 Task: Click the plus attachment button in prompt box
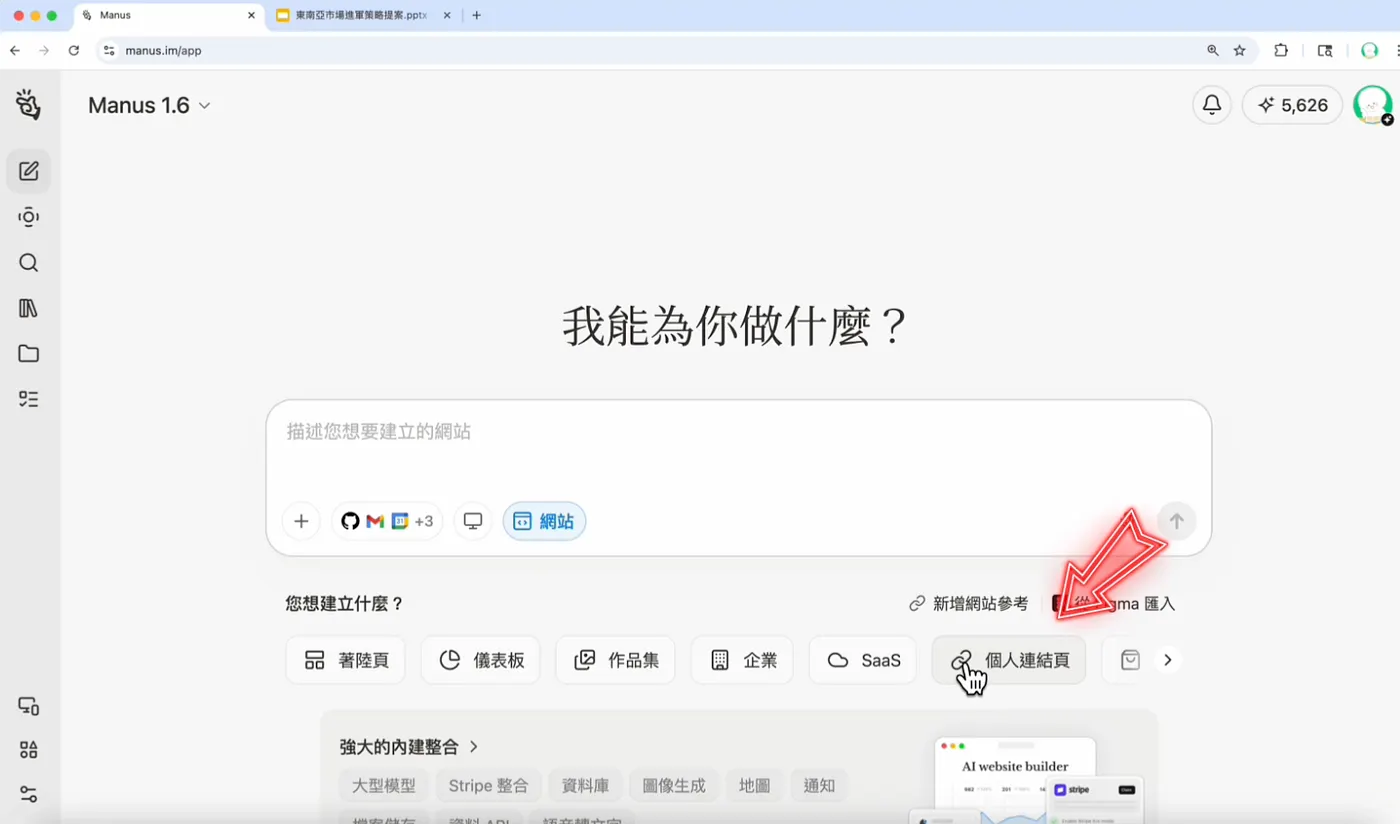(x=301, y=521)
